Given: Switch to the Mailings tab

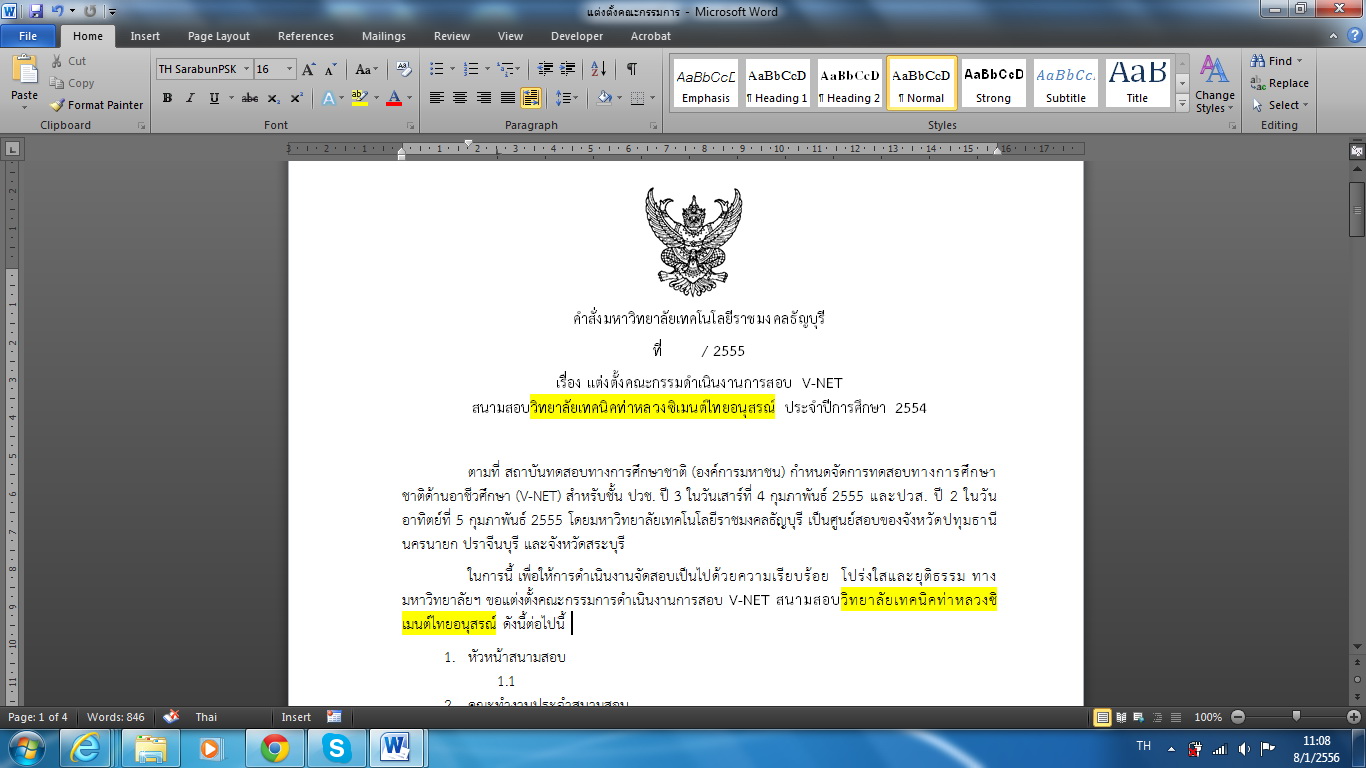Looking at the screenshot, I should point(384,36).
